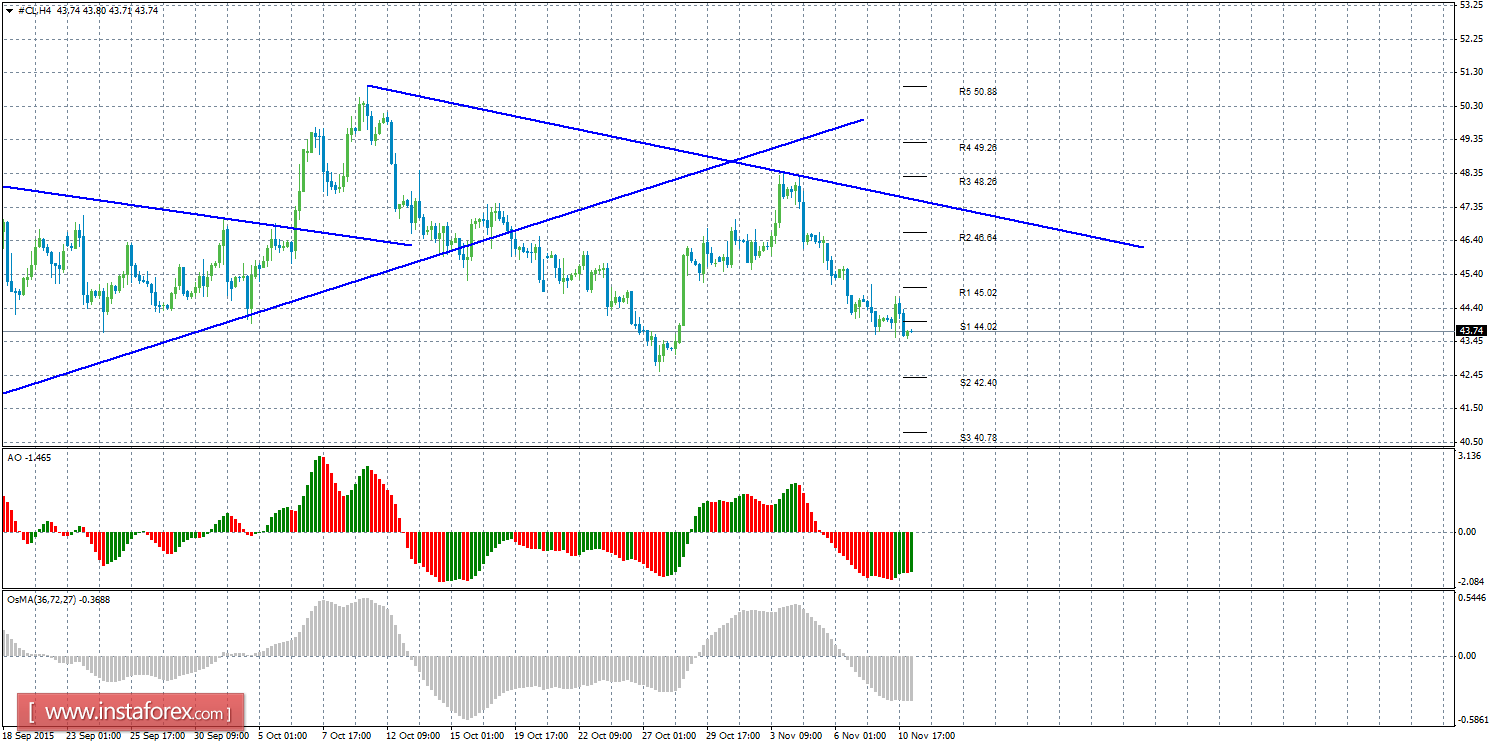Select the 49.35 price axis value
Viewport: 1494px width, 744px height.
click(1471, 139)
